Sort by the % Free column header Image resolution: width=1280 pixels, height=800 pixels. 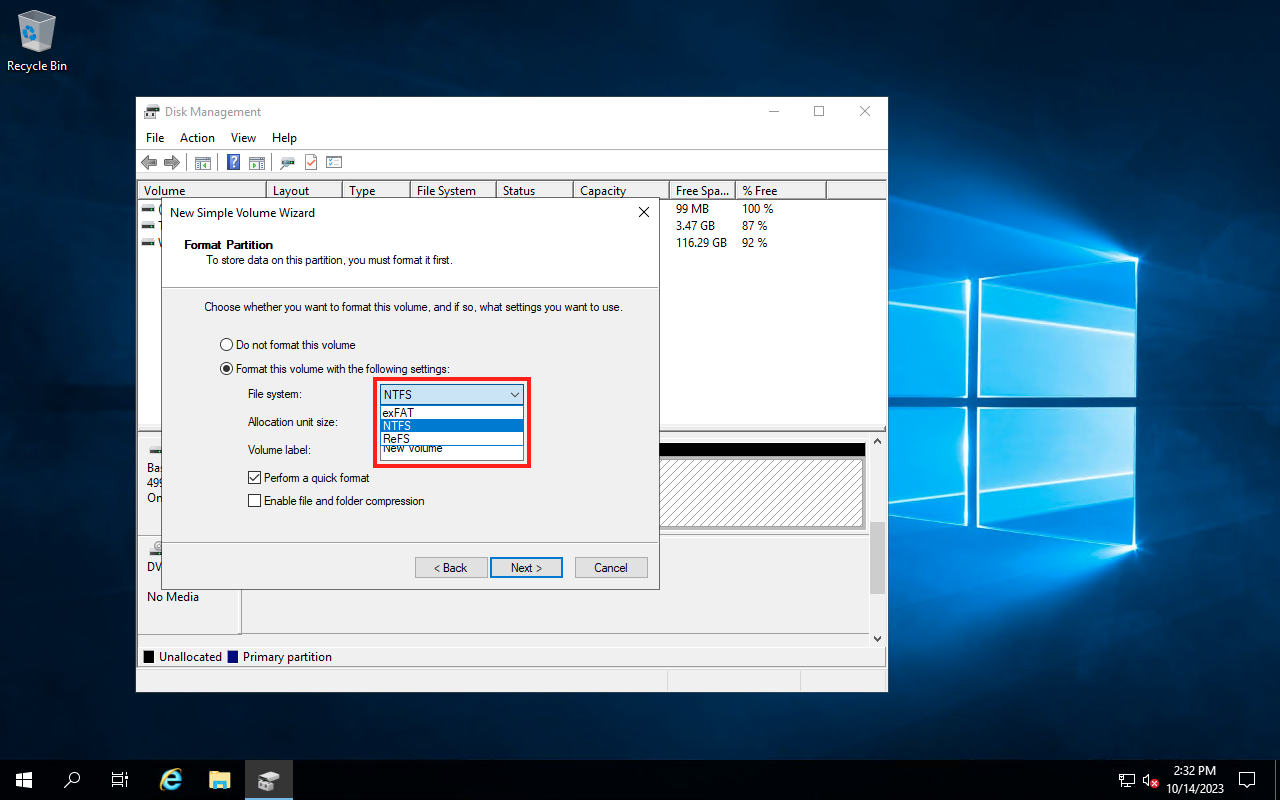click(x=781, y=190)
